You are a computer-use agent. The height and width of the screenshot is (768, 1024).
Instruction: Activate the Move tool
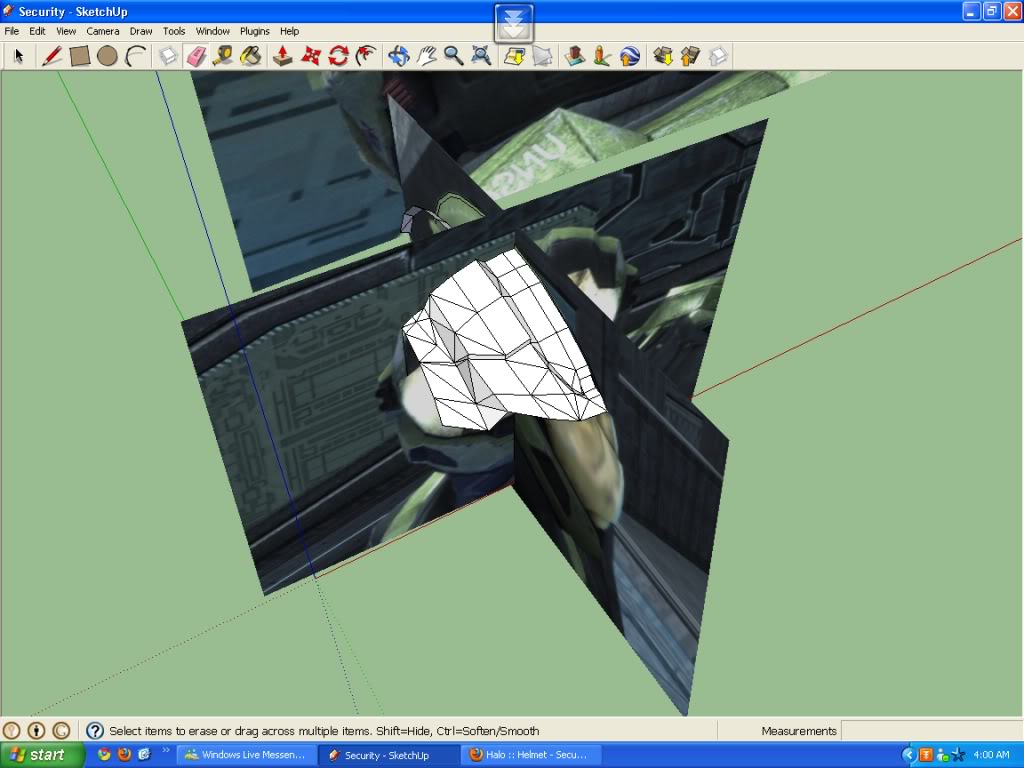[311, 56]
